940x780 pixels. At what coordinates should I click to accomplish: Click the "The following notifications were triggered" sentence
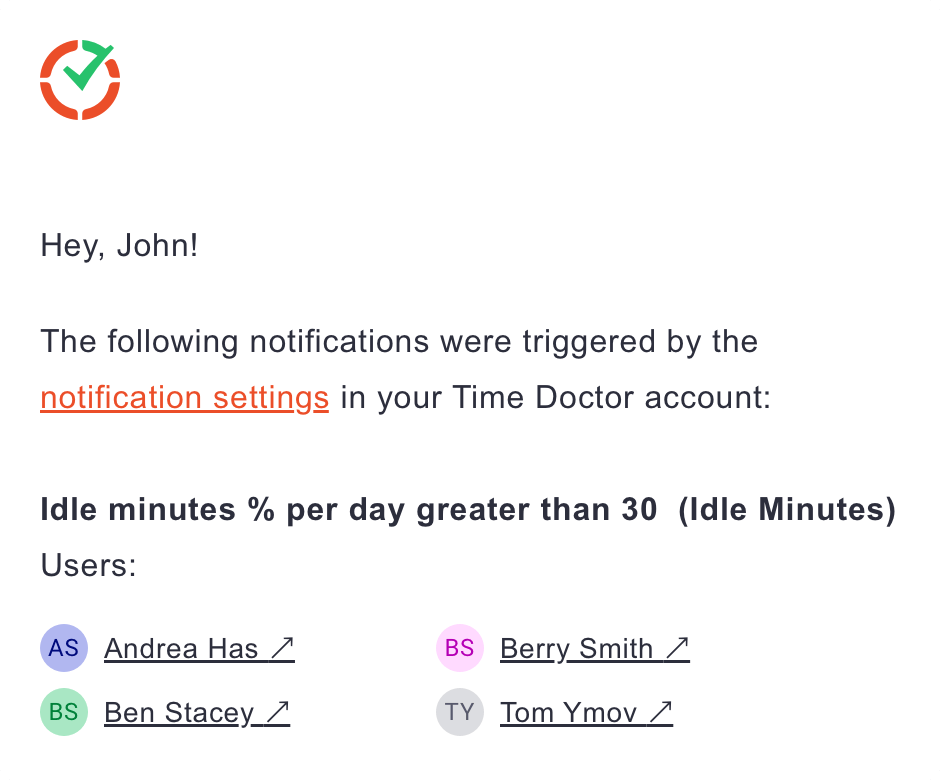(x=399, y=342)
